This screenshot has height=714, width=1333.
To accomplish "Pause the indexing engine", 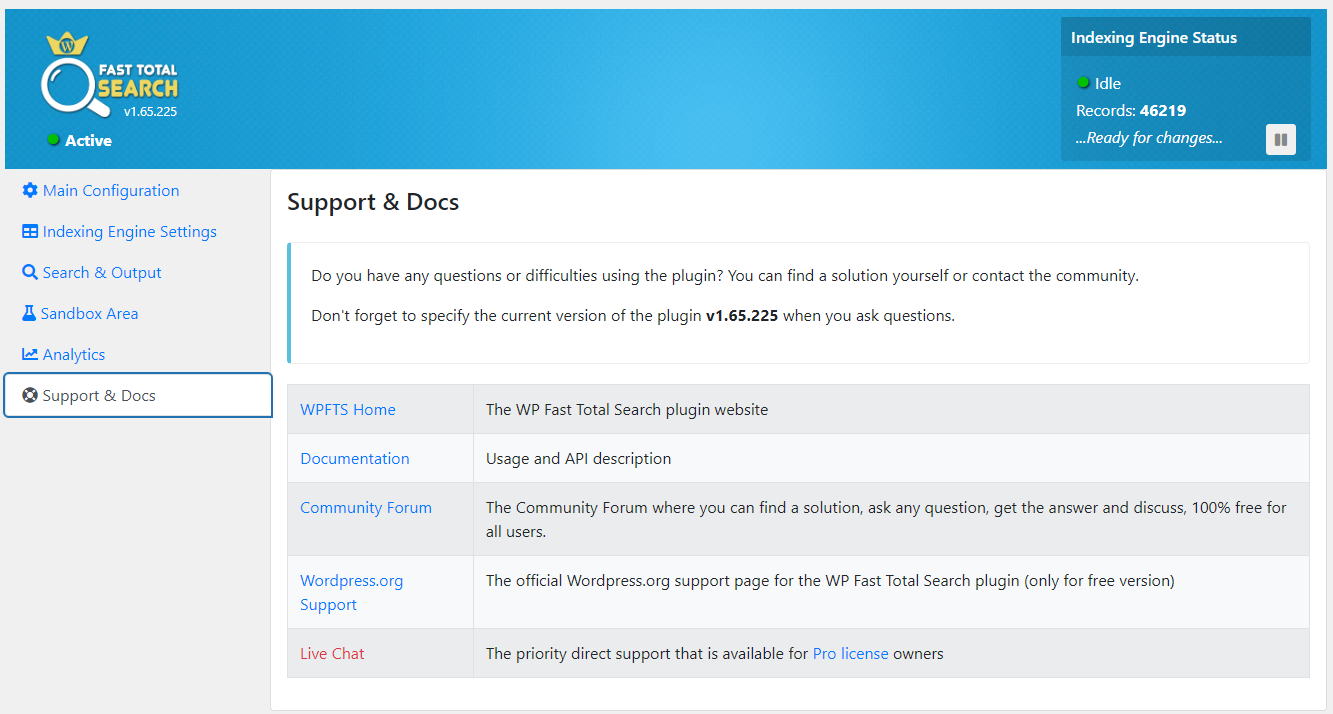I will pos(1281,140).
